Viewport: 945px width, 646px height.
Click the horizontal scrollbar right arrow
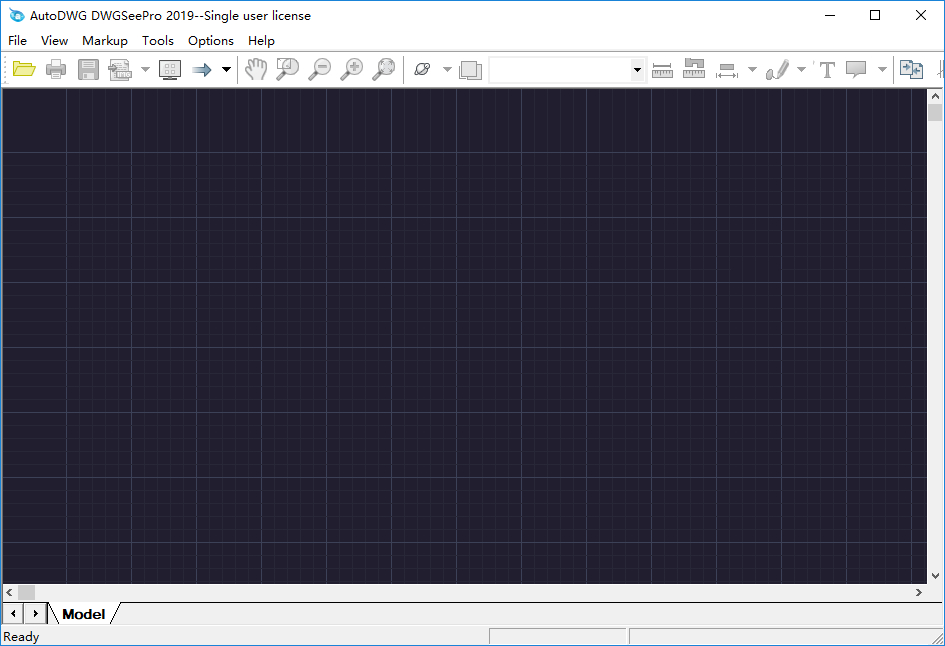point(918,592)
